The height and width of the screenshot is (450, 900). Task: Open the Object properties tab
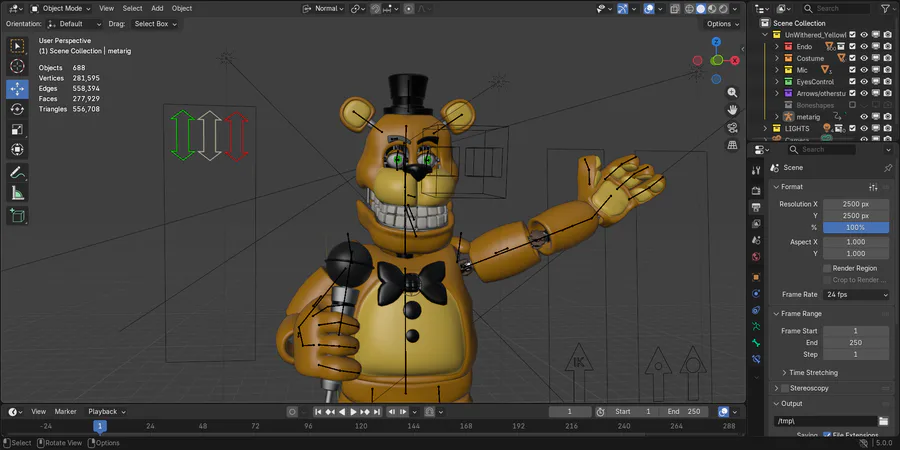click(x=757, y=277)
